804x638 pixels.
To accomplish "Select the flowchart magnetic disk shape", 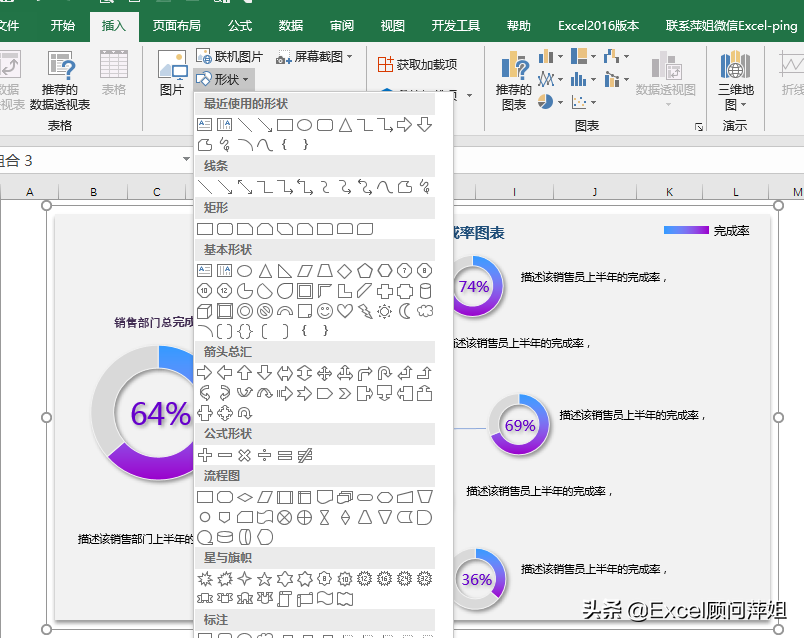I will (x=225, y=537).
